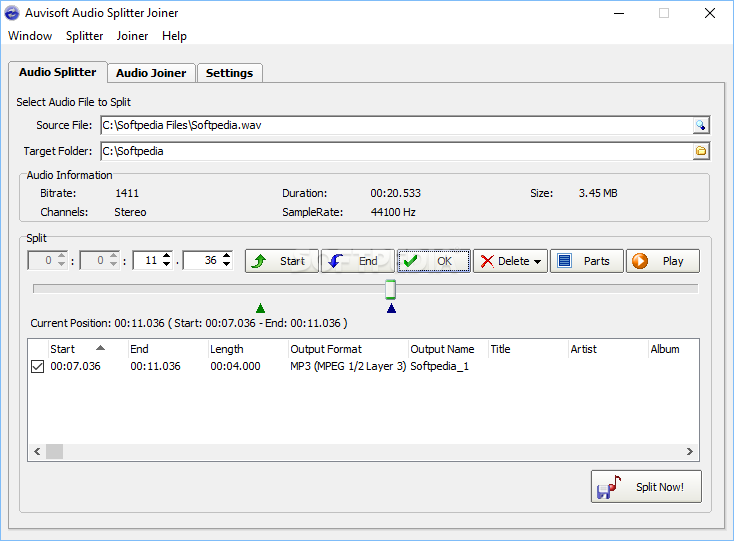734x541 pixels.
Task: Increase the milliseconds spinner value
Action: coord(227,256)
